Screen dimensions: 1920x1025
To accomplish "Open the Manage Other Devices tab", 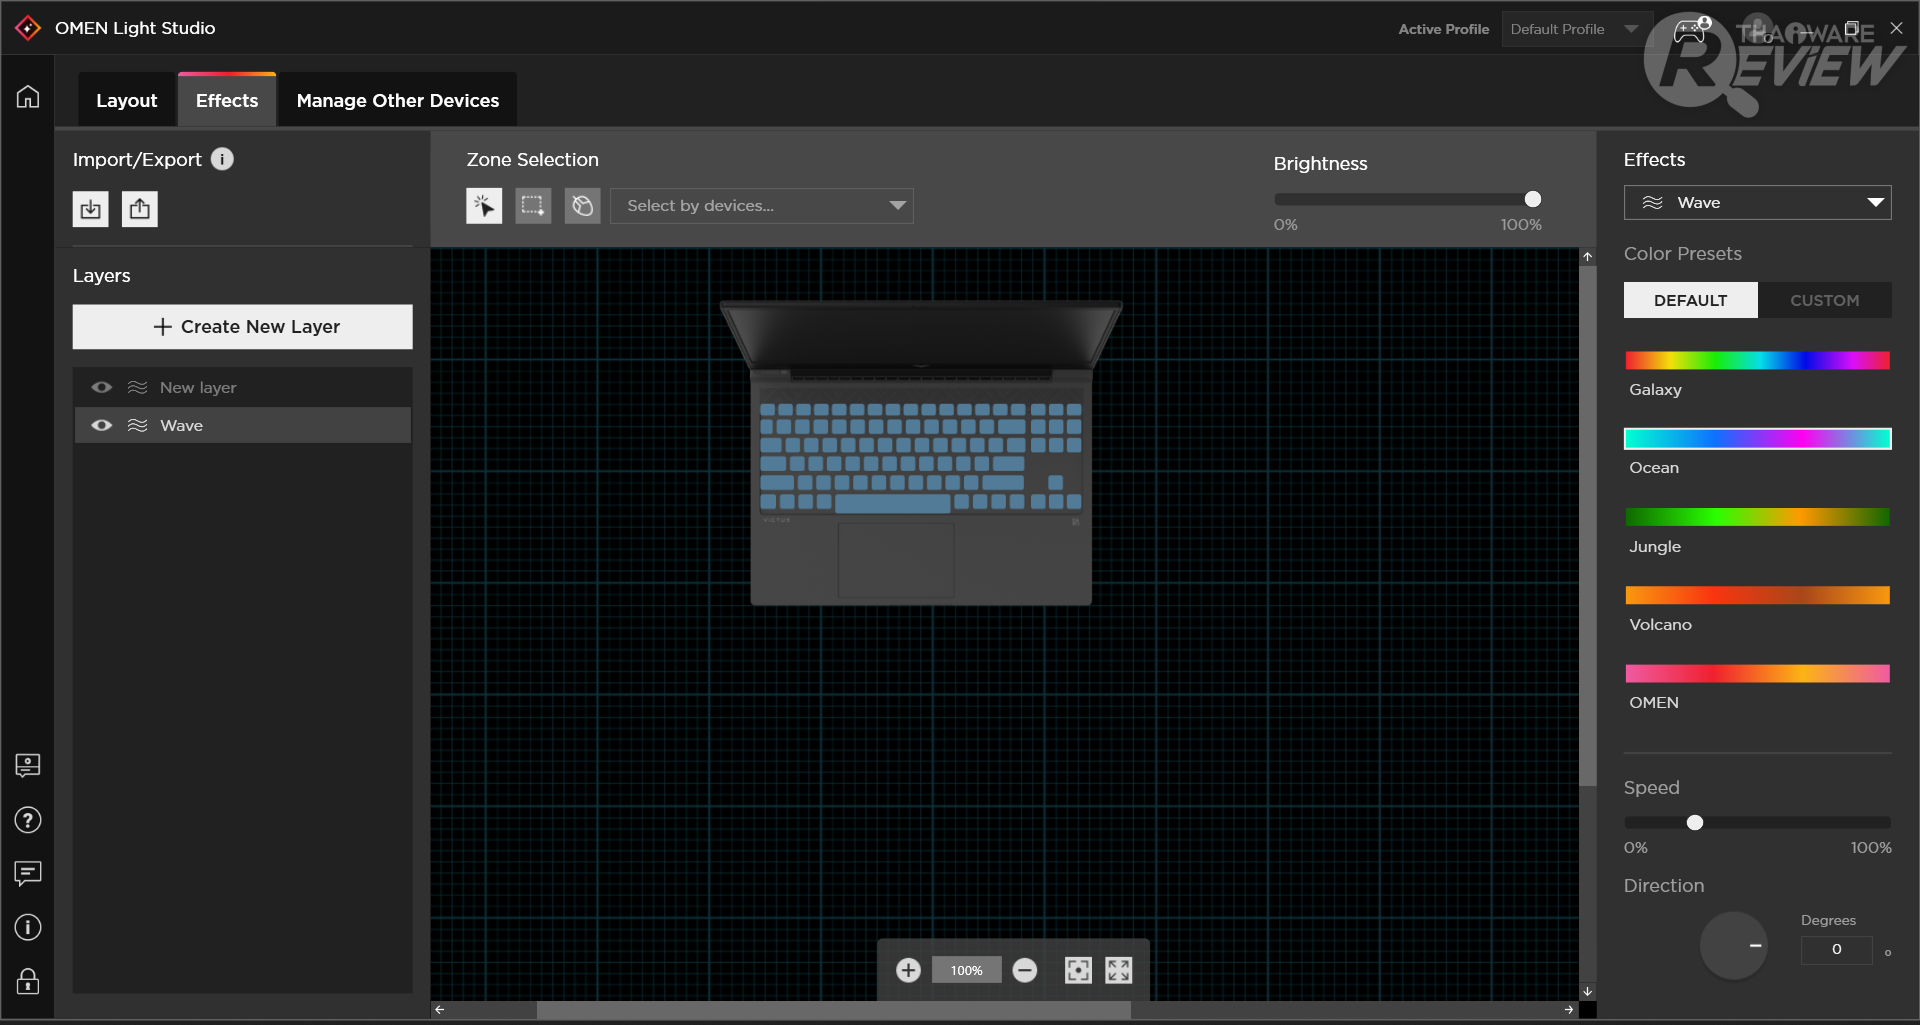I will pos(398,100).
